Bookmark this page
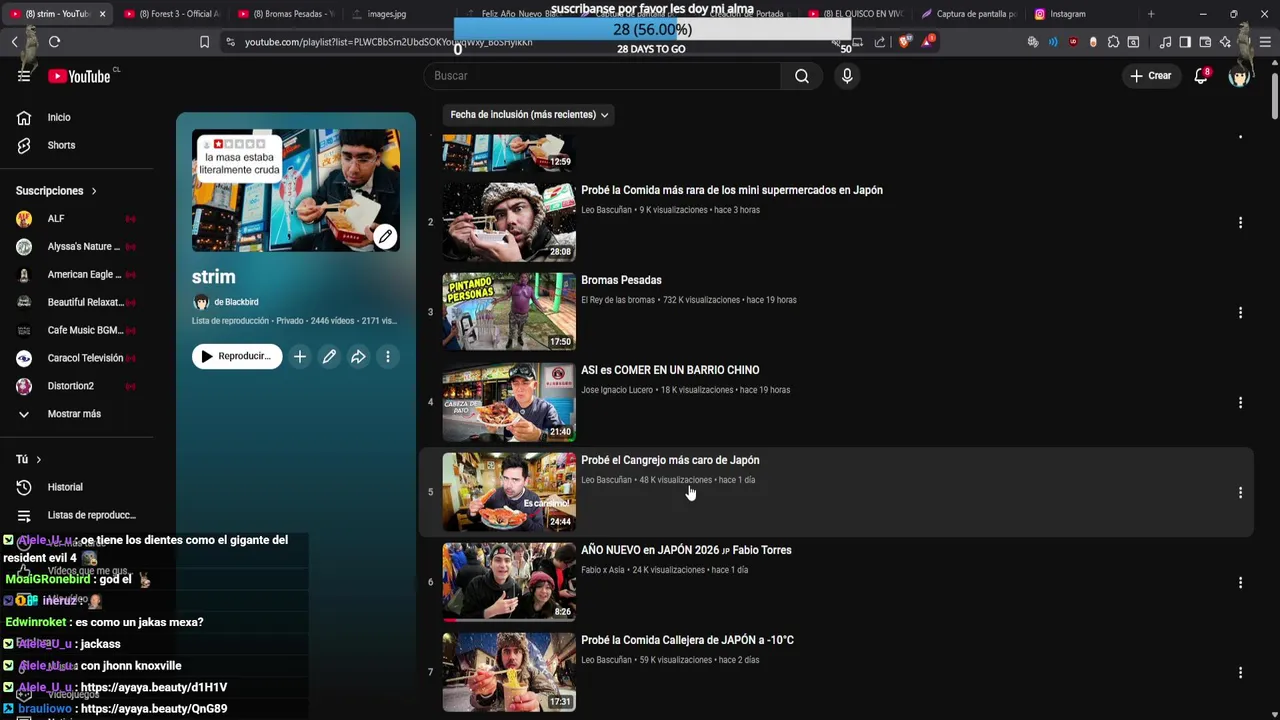 click(x=204, y=42)
